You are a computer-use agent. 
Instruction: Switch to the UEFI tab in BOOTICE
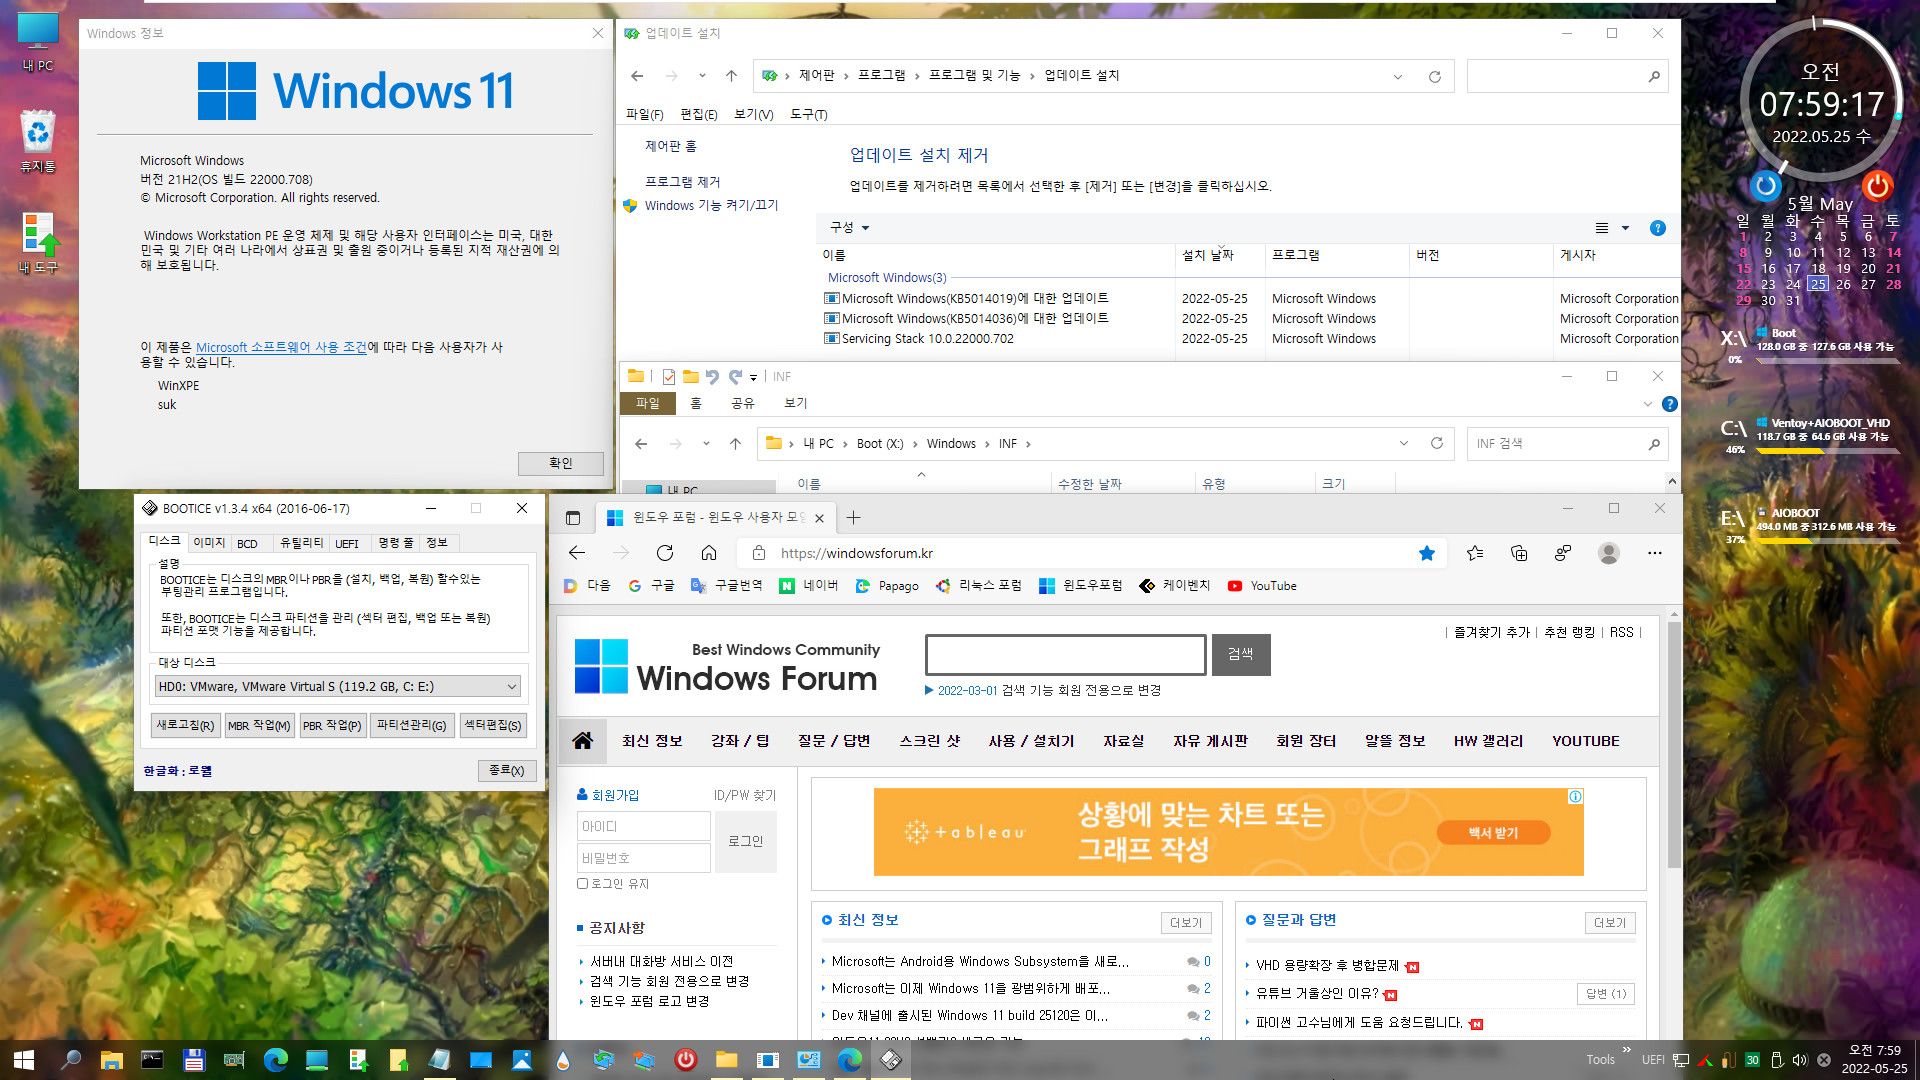tap(347, 543)
